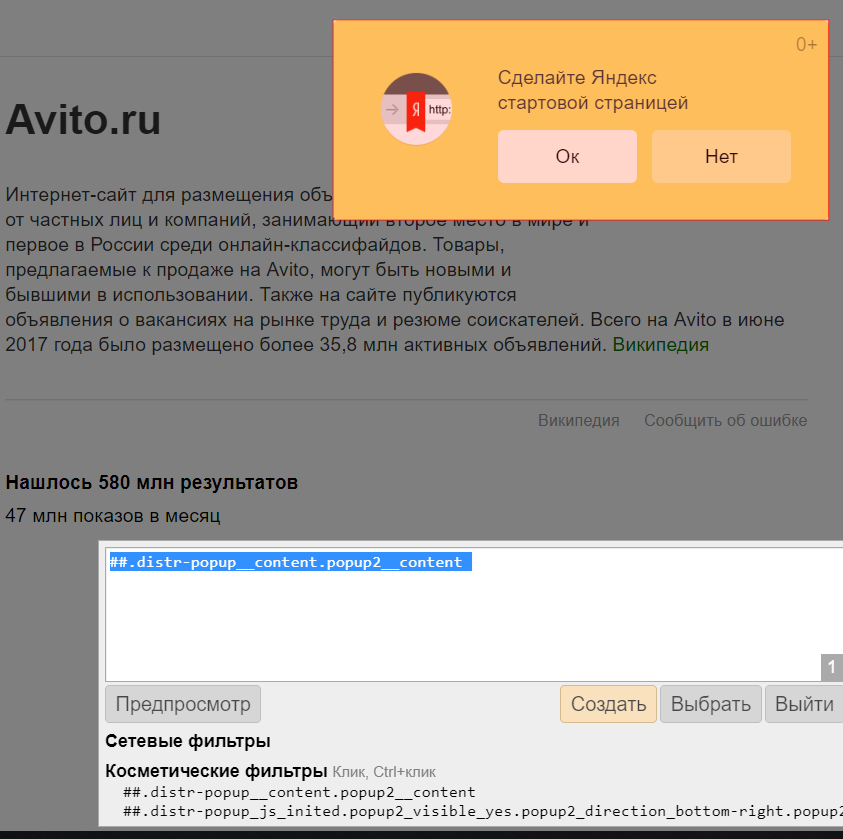
Task: Select cosmetic filter ##.distr-popup__content.popup2__content in list
Action: point(299,792)
